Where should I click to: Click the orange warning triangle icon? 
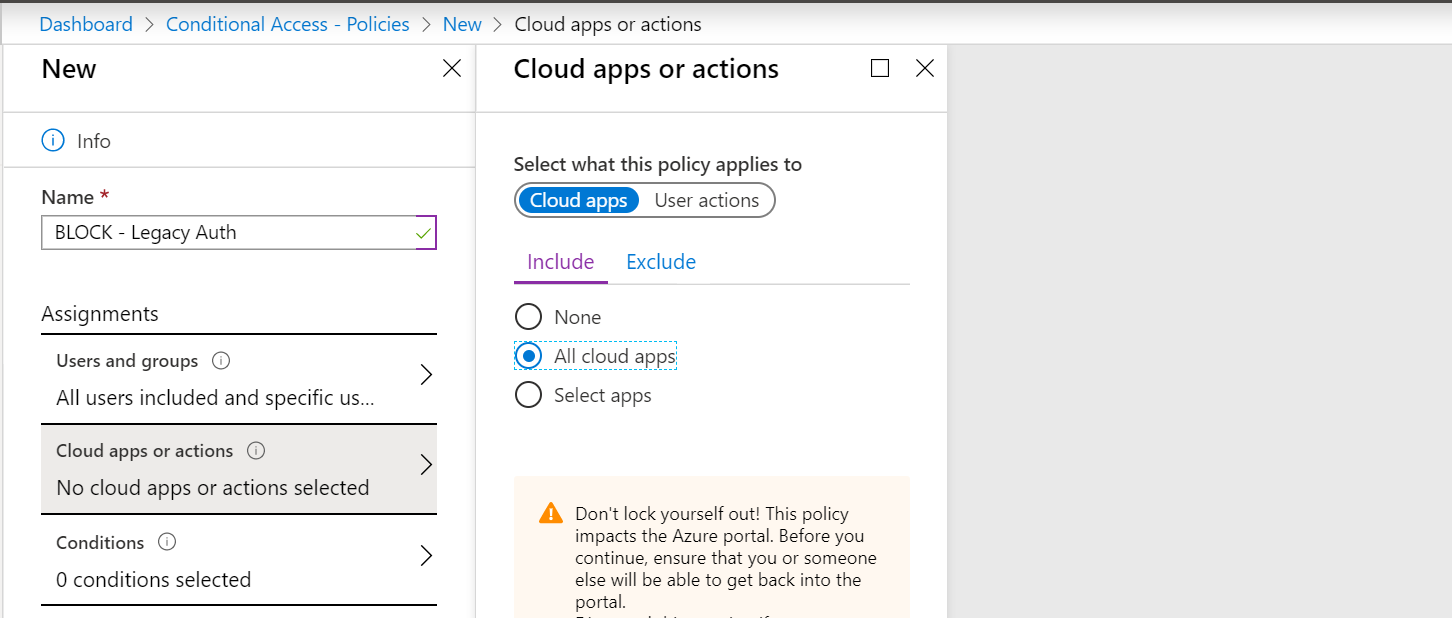point(551,514)
